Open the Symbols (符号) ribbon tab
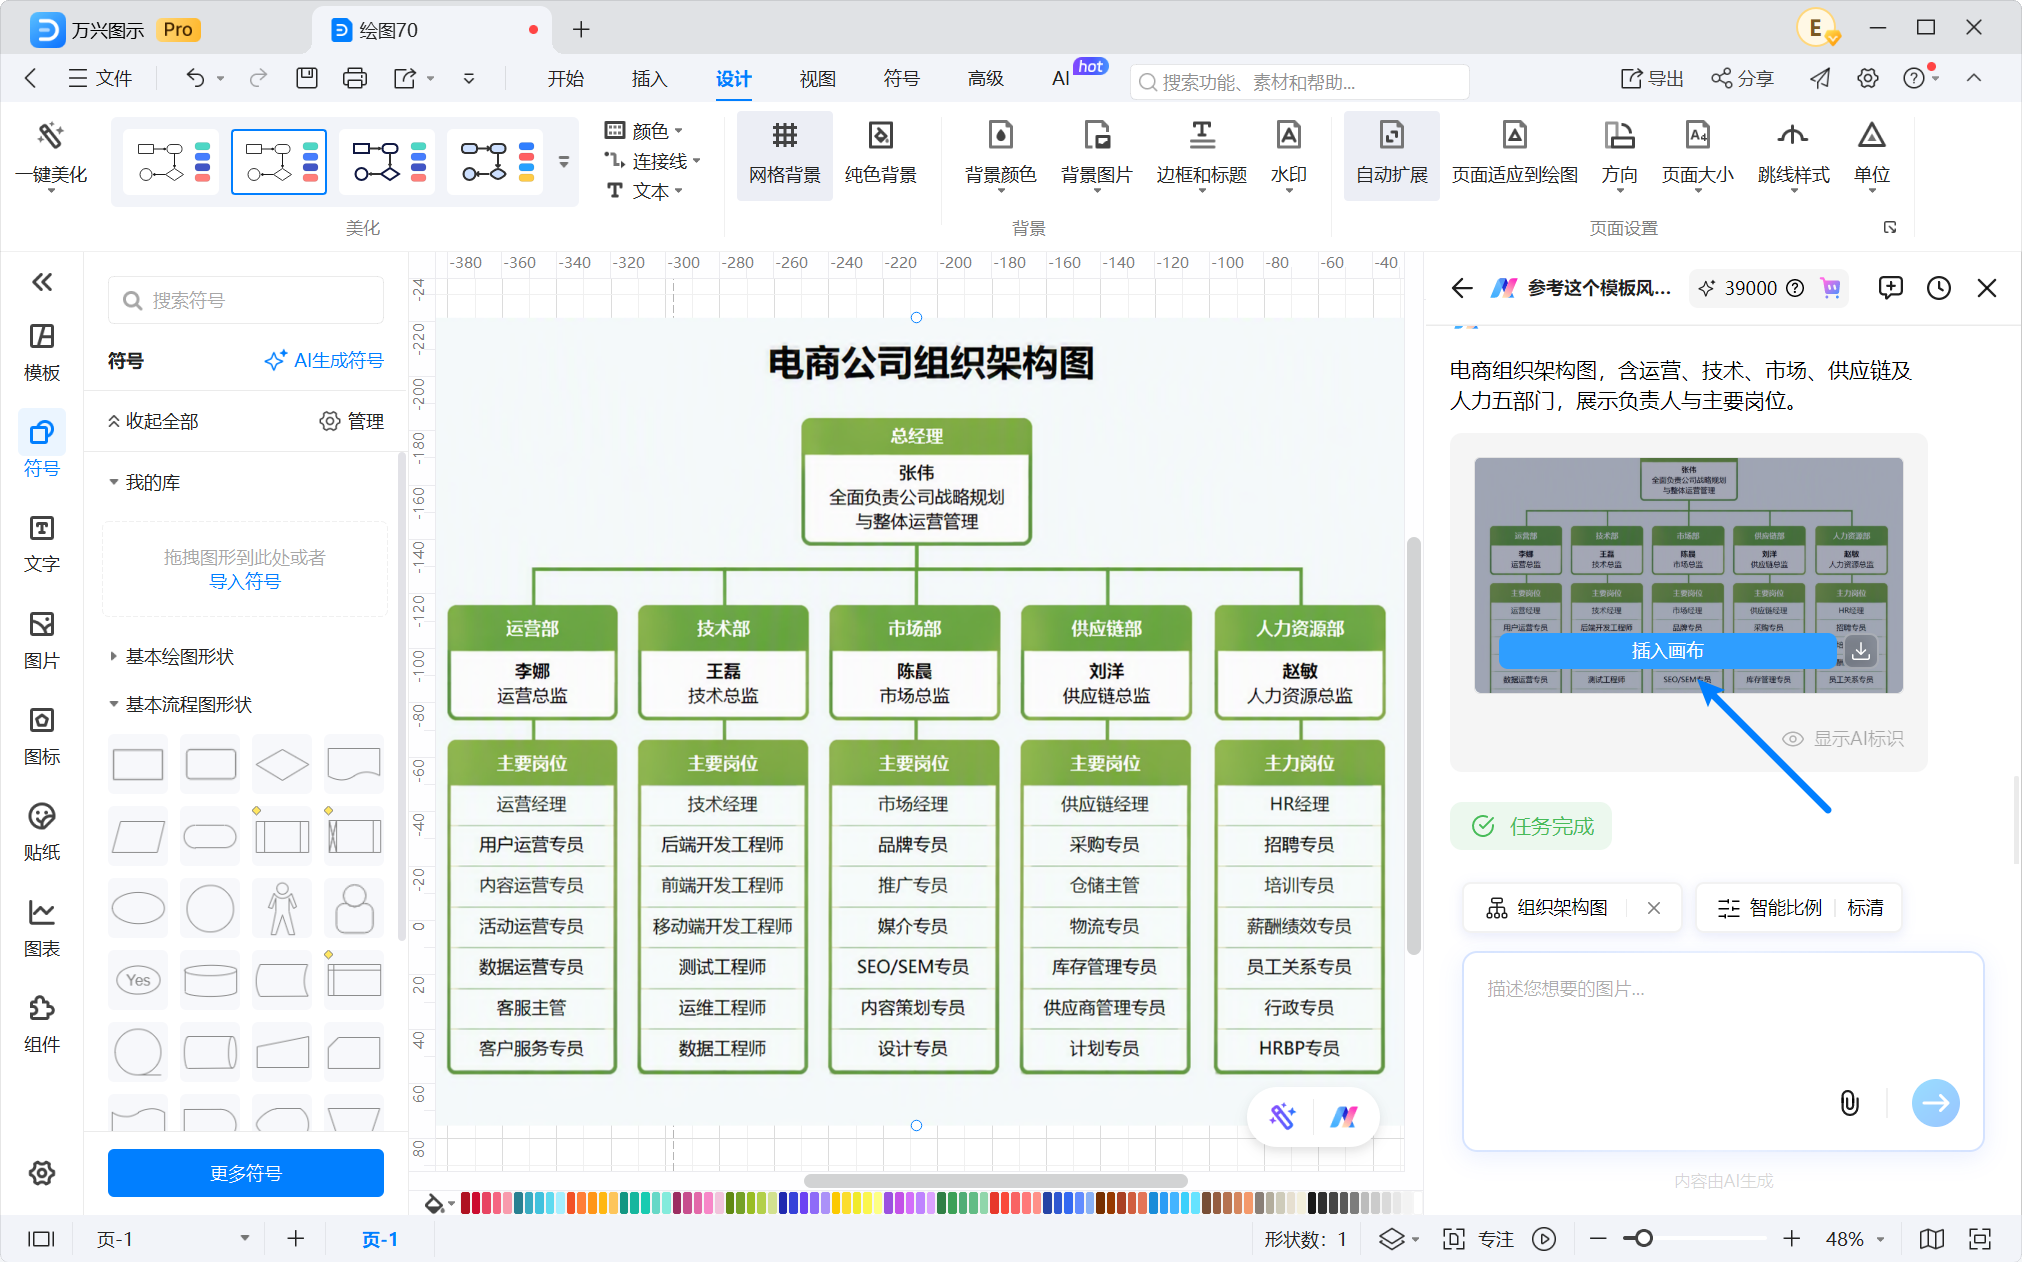 (x=901, y=78)
